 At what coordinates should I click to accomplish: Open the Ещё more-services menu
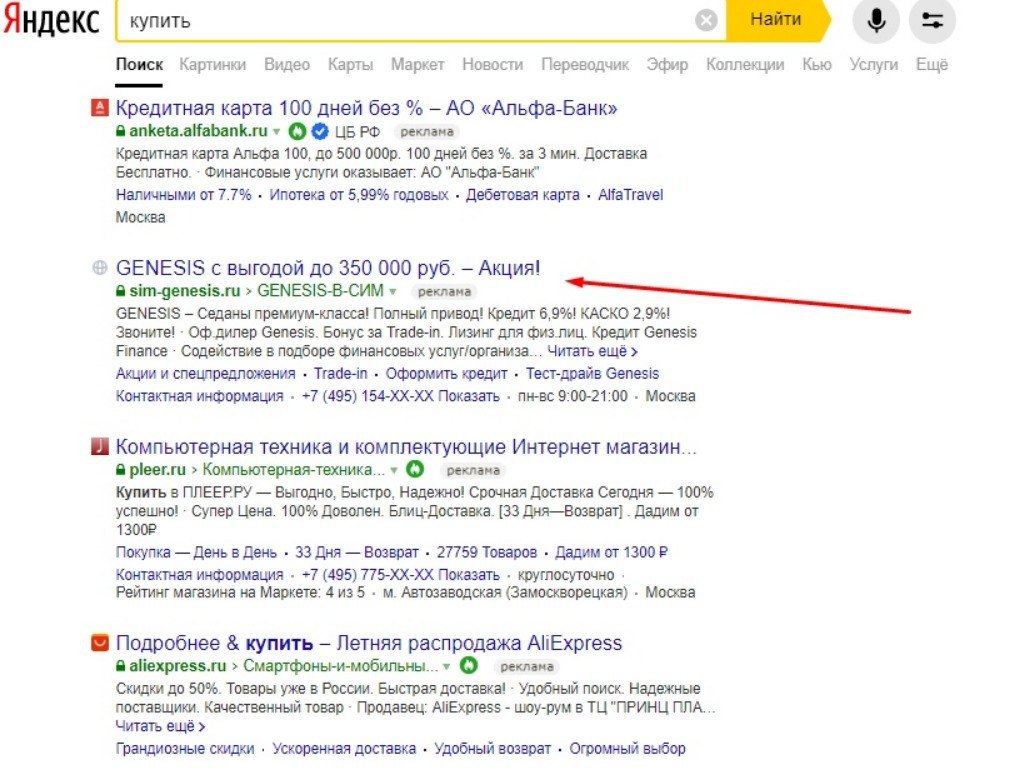tap(931, 64)
